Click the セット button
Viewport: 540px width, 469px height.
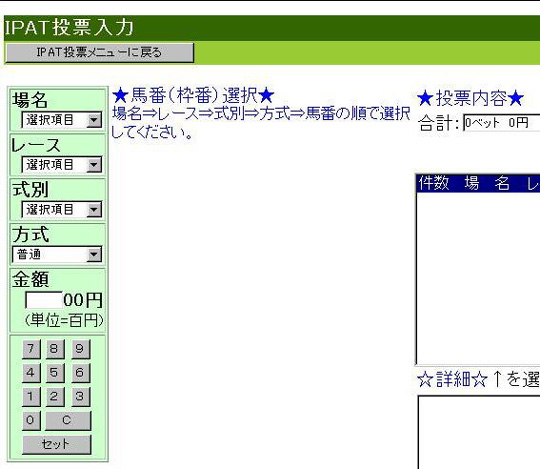coord(57,444)
